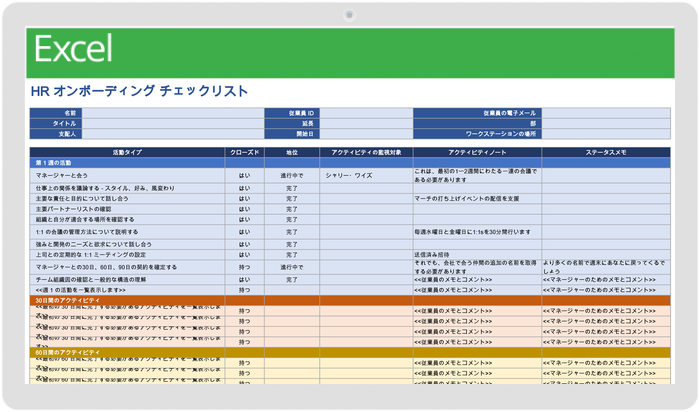Select 1:1 の会議の管理方法について説明する cell
The height and width of the screenshot is (412, 700).
[x=127, y=232]
